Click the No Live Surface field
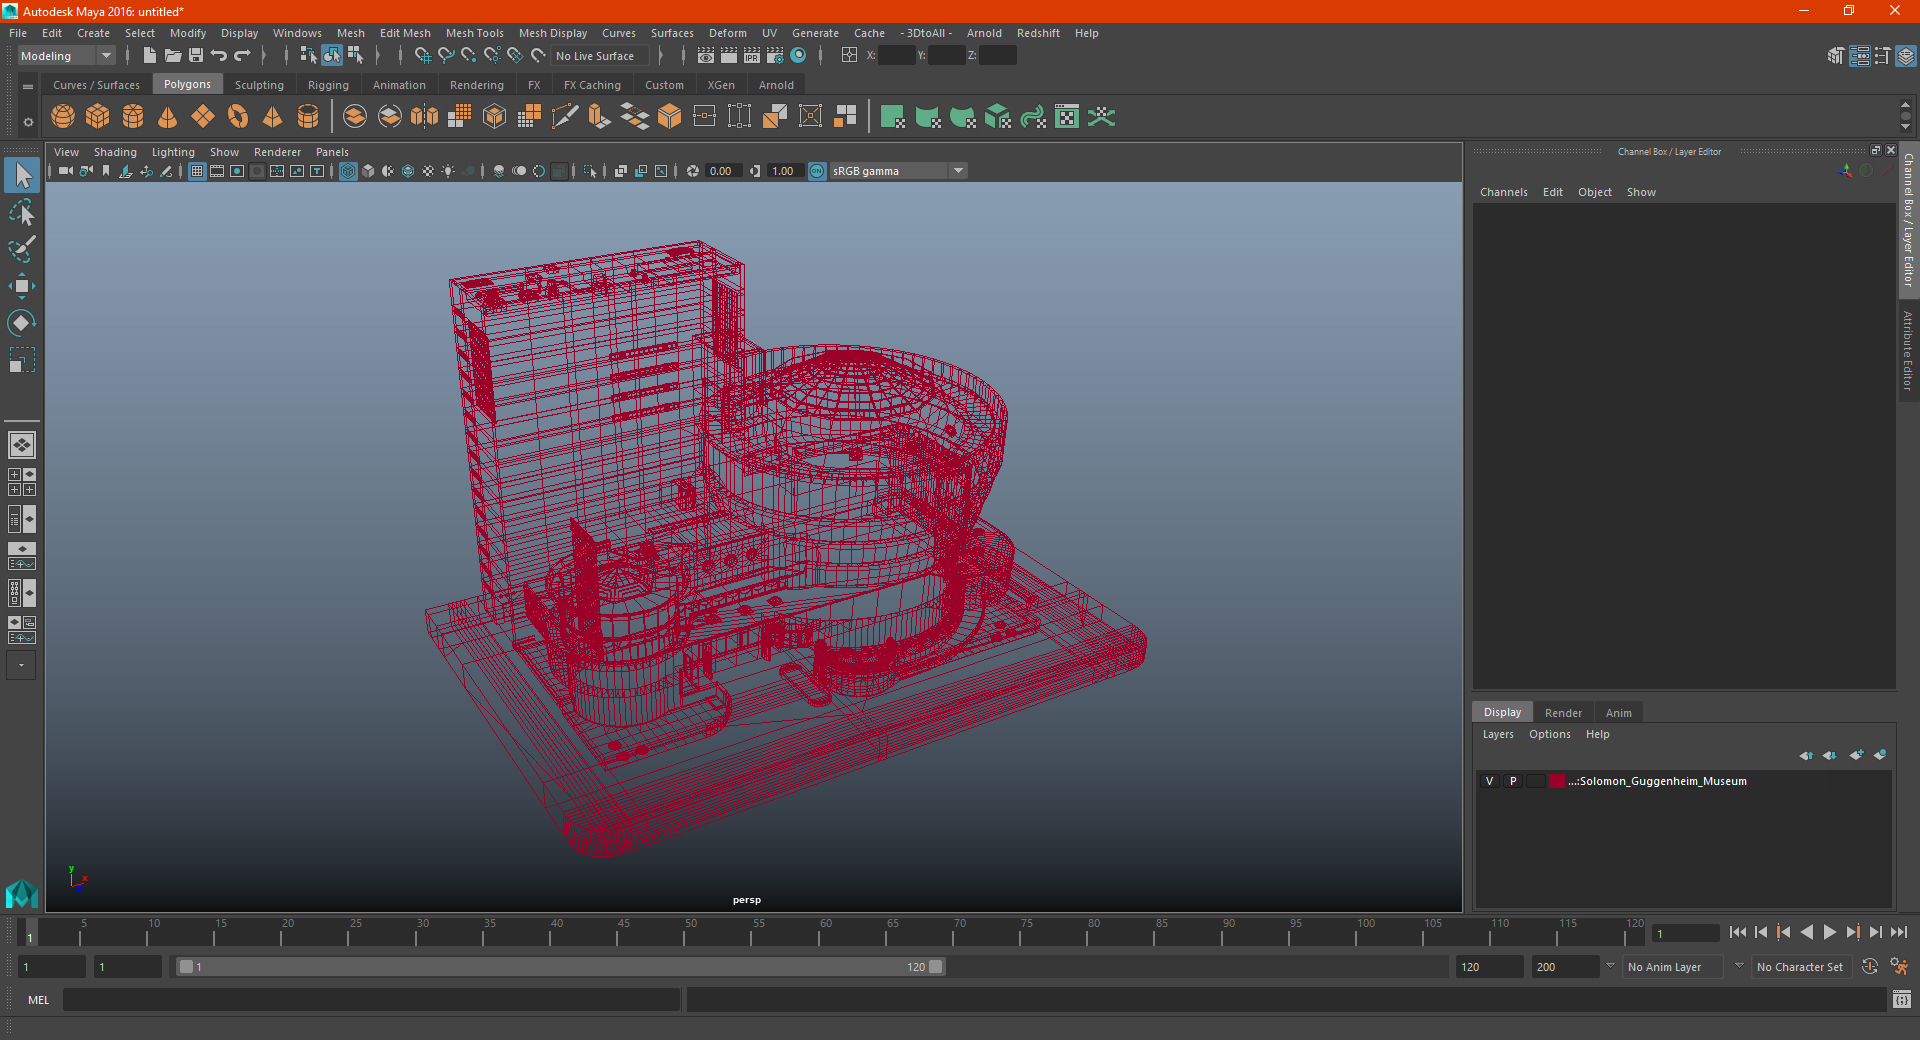The height and width of the screenshot is (1040, 1920). pyautogui.click(x=600, y=56)
